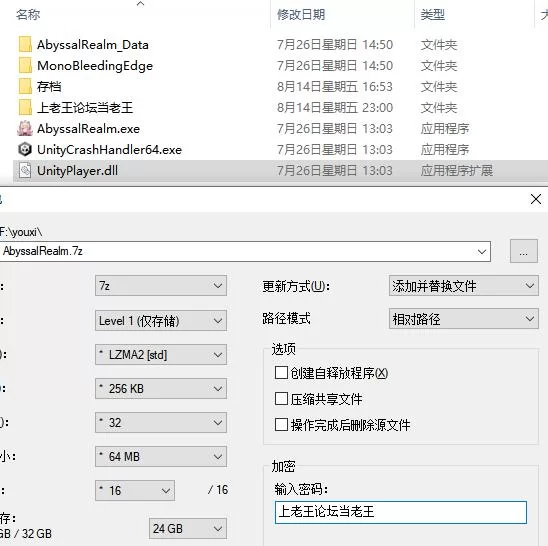Image resolution: width=548 pixels, height=546 pixels.
Task: Click the 输入密码 password field
Action: tap(401, 512)
